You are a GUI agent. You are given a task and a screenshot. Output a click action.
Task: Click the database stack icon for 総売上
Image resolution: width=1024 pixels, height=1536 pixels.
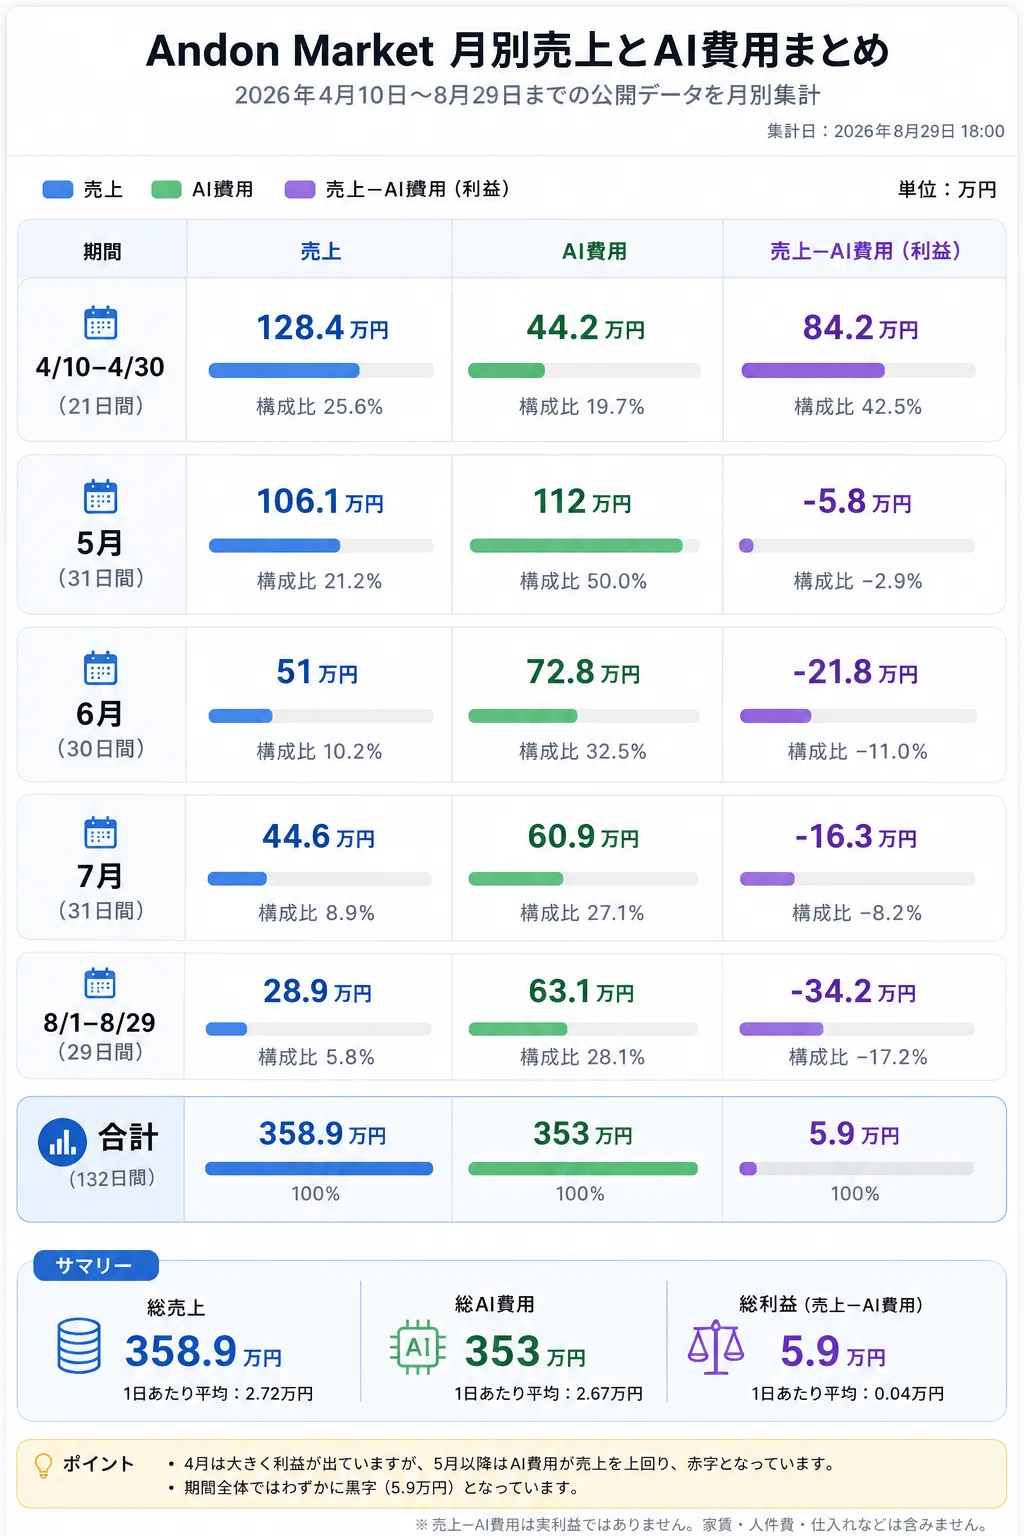tap(79, 1346)
